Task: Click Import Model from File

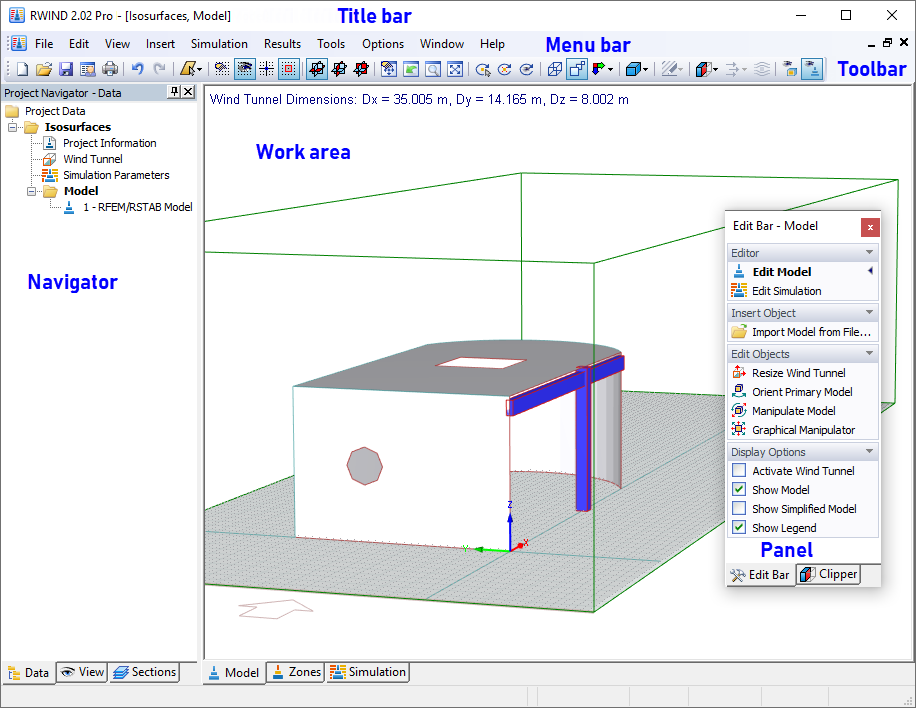Action: pyautogui.click(x=801, y=332)
